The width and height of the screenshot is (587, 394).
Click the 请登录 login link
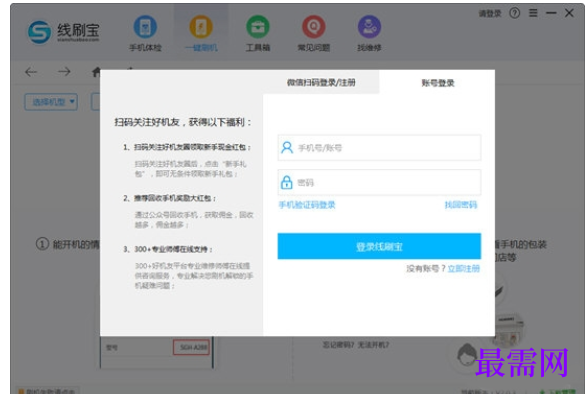click(490, 14)
